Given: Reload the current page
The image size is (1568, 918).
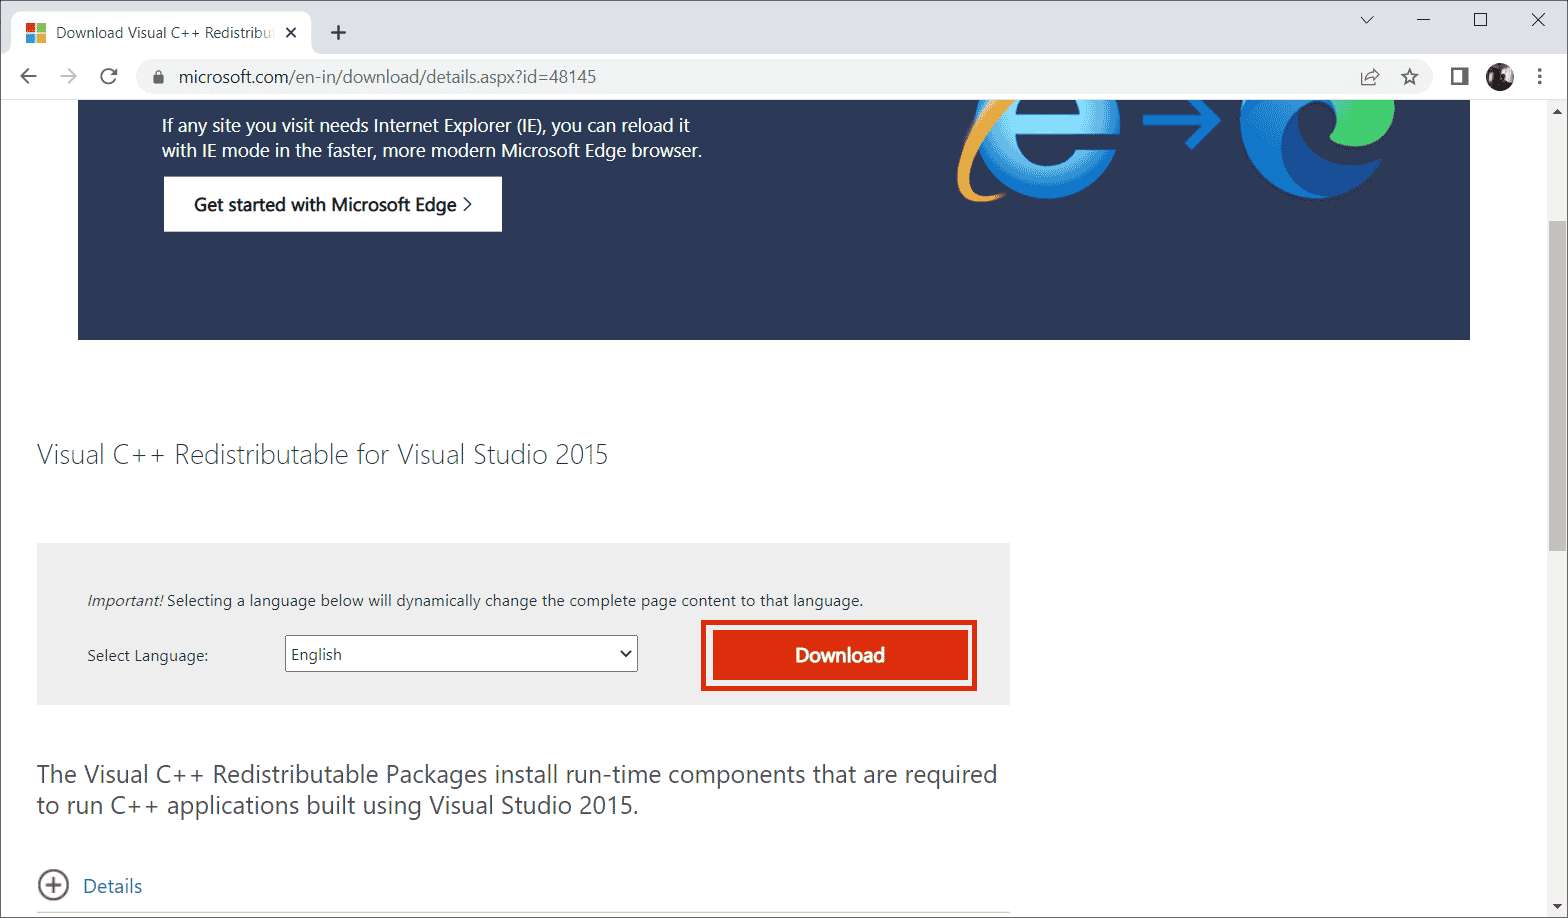Looking at the screenshot, I should click(109, 76).
